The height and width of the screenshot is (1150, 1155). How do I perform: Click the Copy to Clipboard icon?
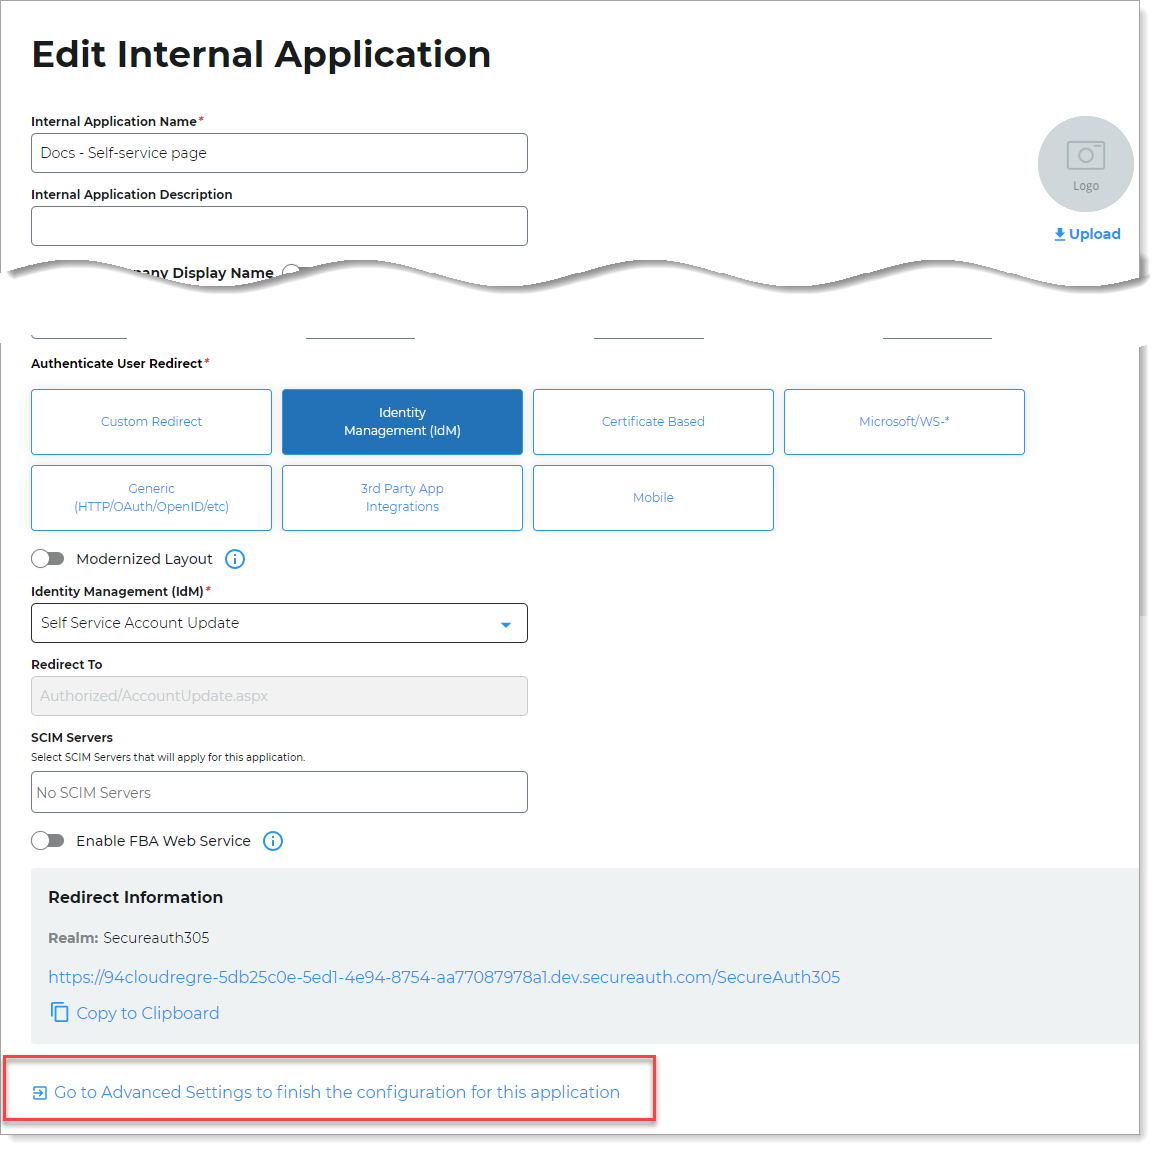(60, 1012)
